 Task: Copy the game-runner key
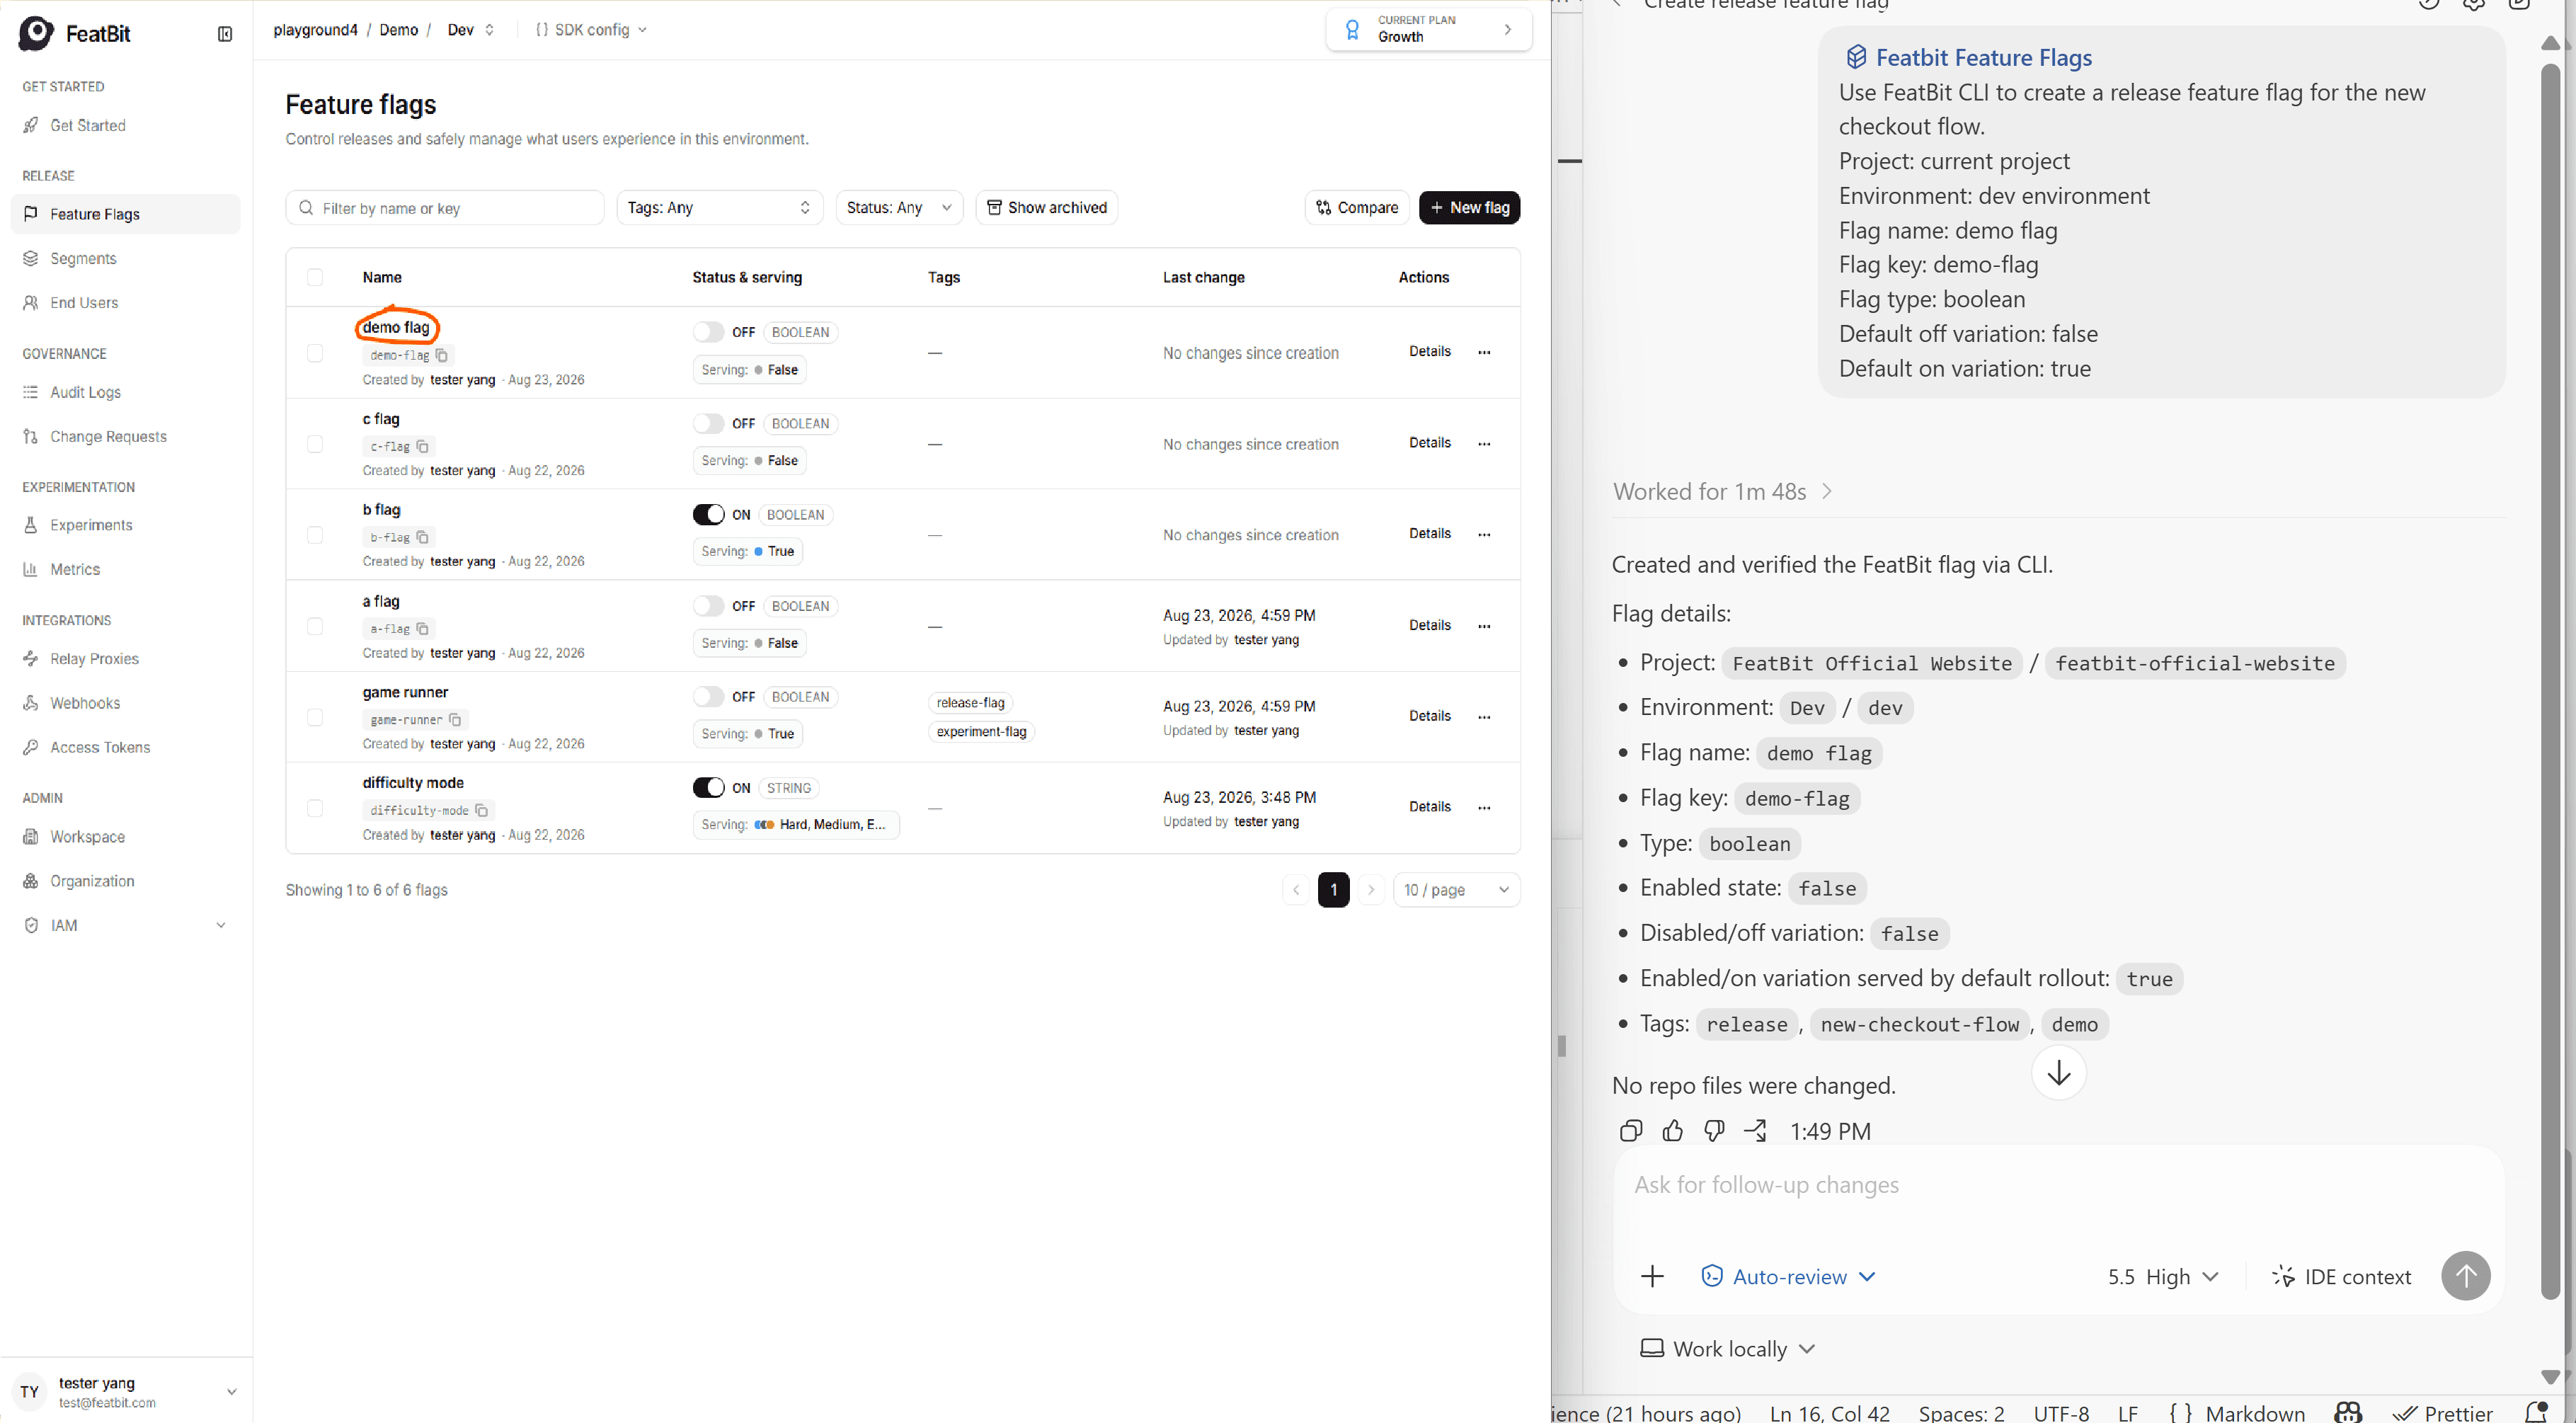(x=455, y=719)
